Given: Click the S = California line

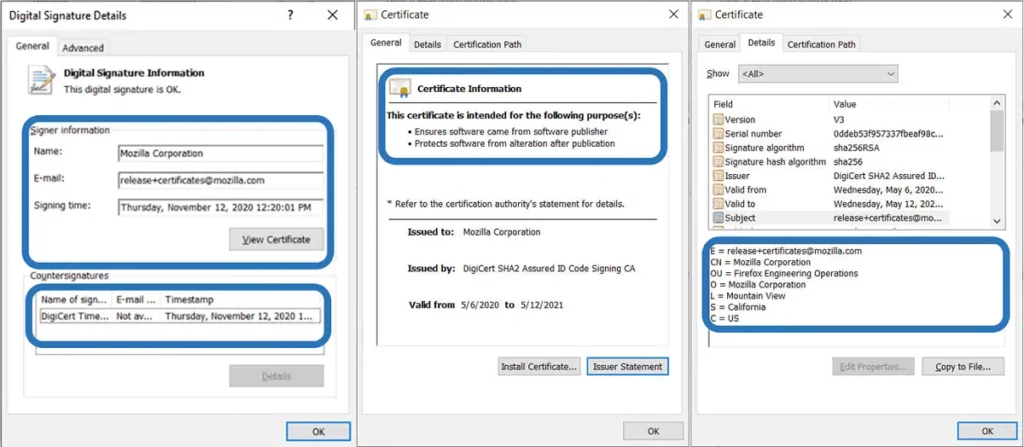Looking at the screenshot, I should point(738,307).
